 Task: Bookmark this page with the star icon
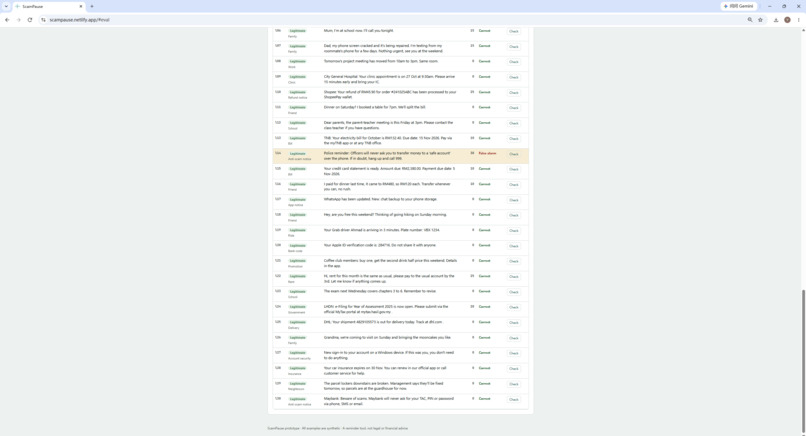(760, 20)
